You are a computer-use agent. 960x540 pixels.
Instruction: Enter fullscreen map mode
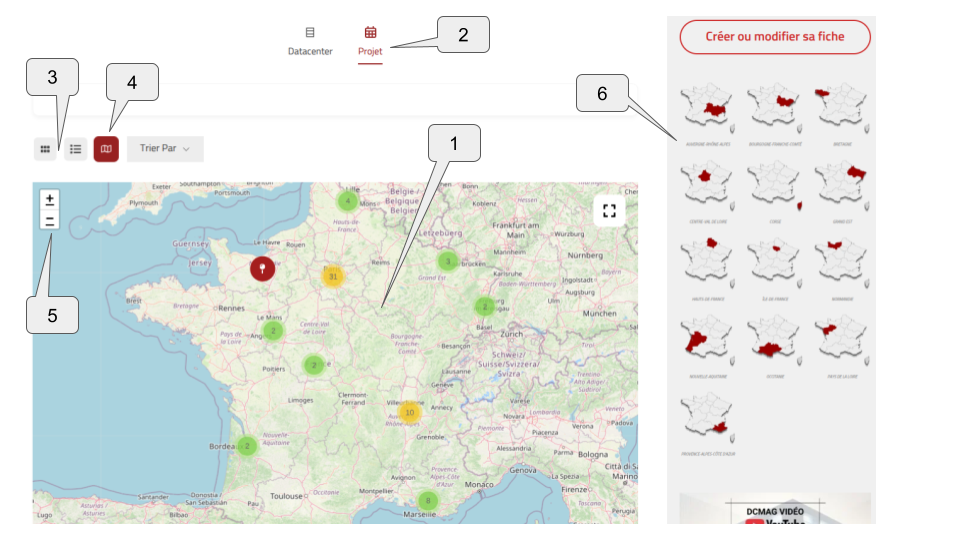(x=609, y=211)
